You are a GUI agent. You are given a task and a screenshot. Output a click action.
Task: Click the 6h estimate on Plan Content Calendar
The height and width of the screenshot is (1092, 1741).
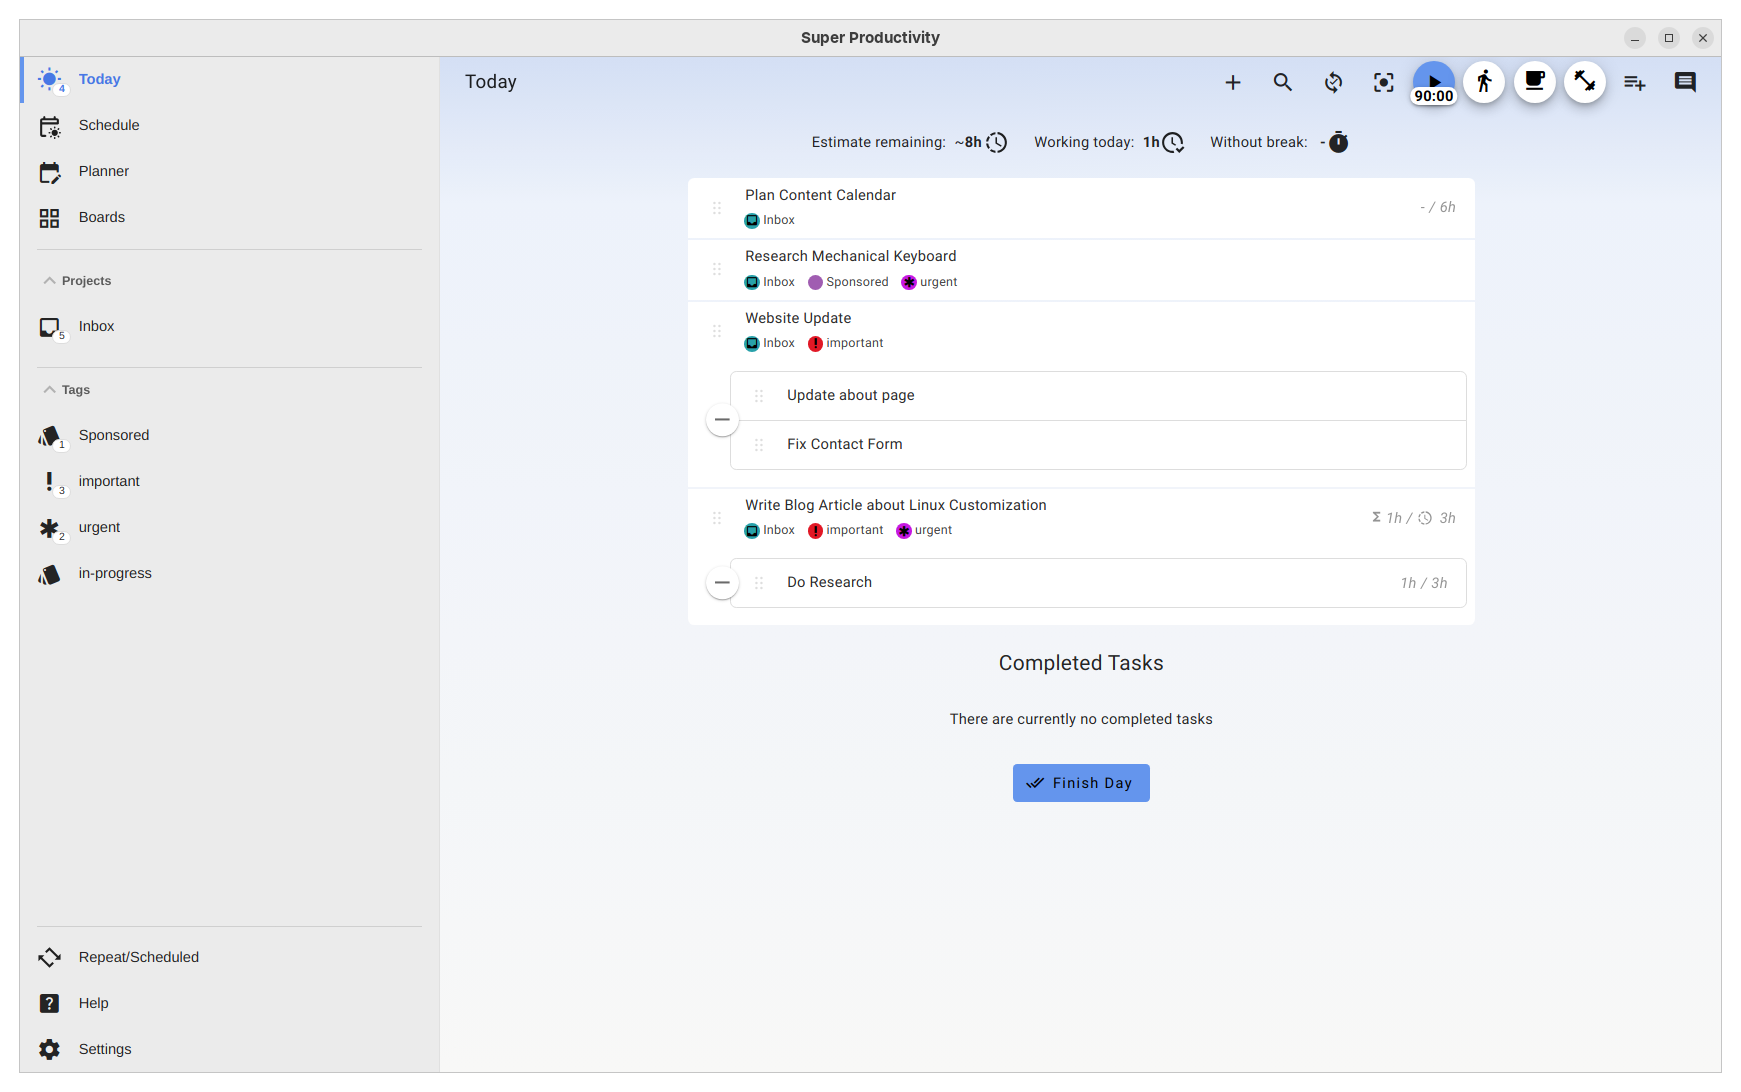[x=1438, y=208]
